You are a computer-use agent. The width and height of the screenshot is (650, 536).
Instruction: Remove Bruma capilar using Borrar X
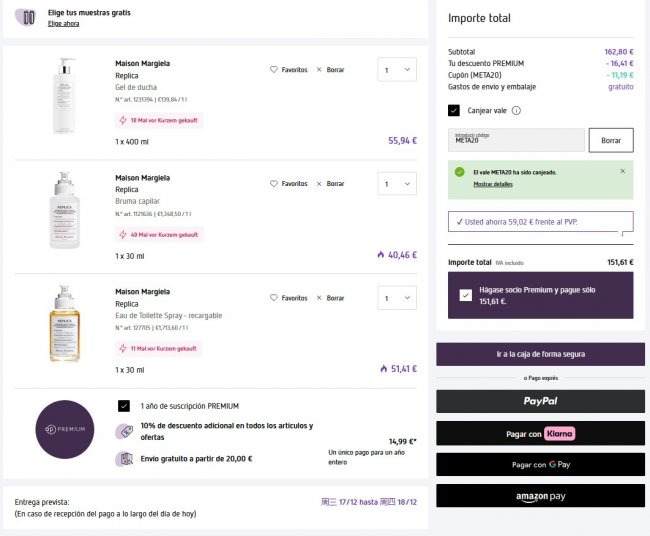[319, 184]
